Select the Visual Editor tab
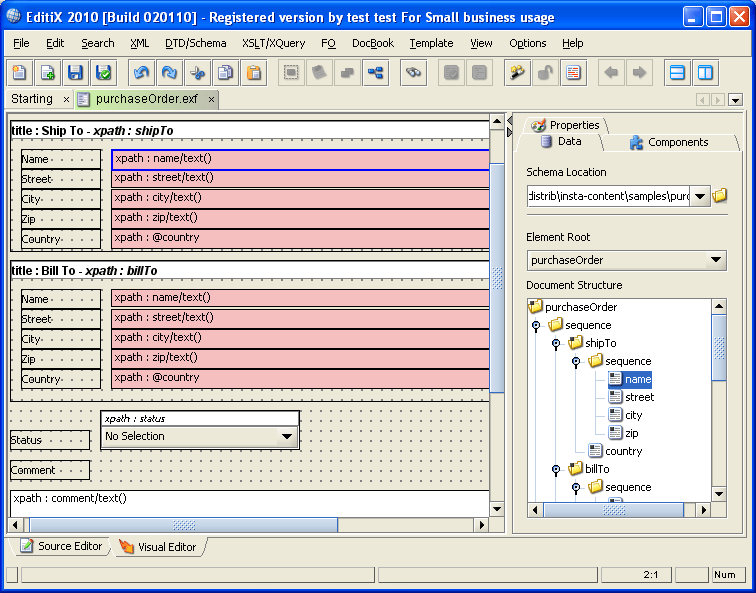Screen dimensions: 756x593 point(158,547)
